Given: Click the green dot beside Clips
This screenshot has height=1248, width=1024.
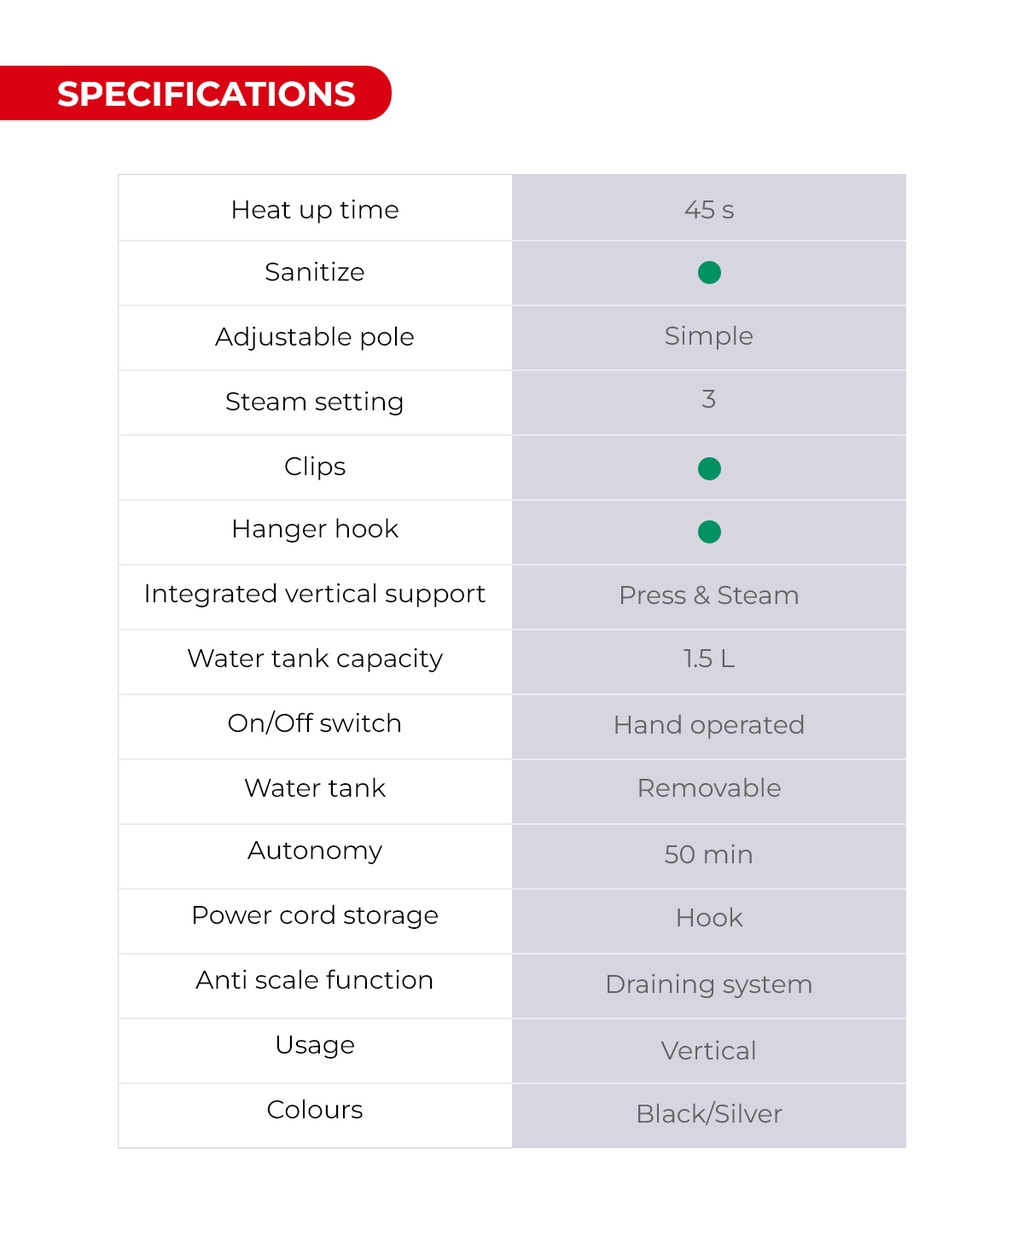Looking at the screenshot, I should click(709, 468).
